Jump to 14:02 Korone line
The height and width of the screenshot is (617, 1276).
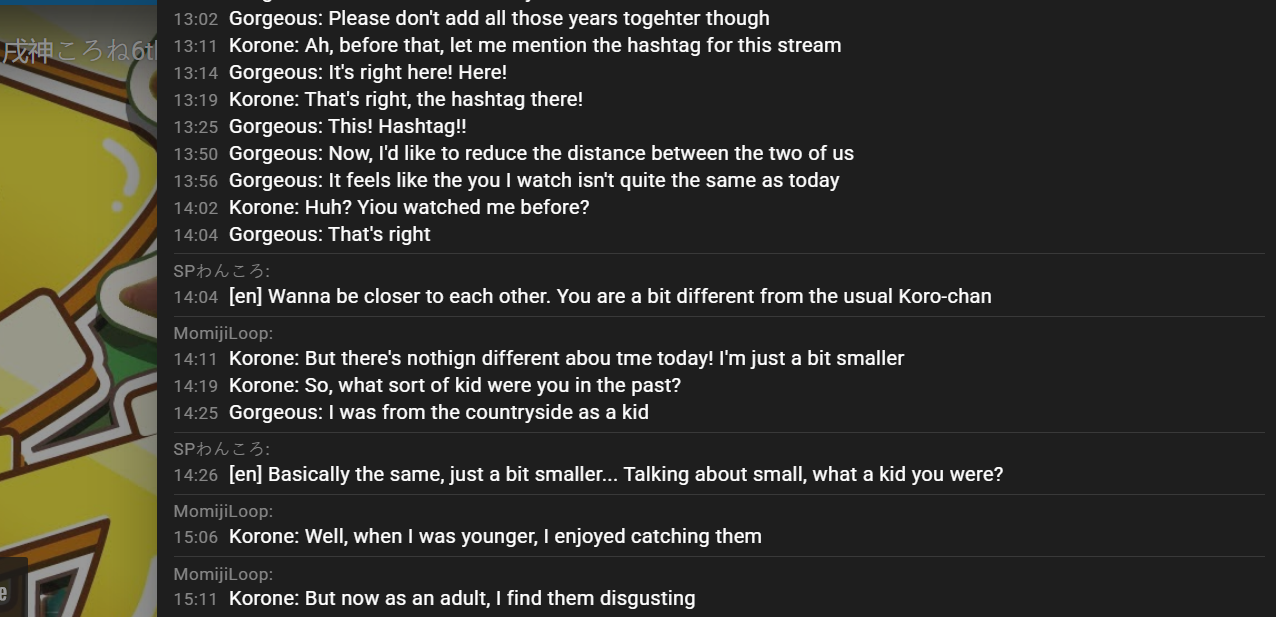tap(195, 208)
